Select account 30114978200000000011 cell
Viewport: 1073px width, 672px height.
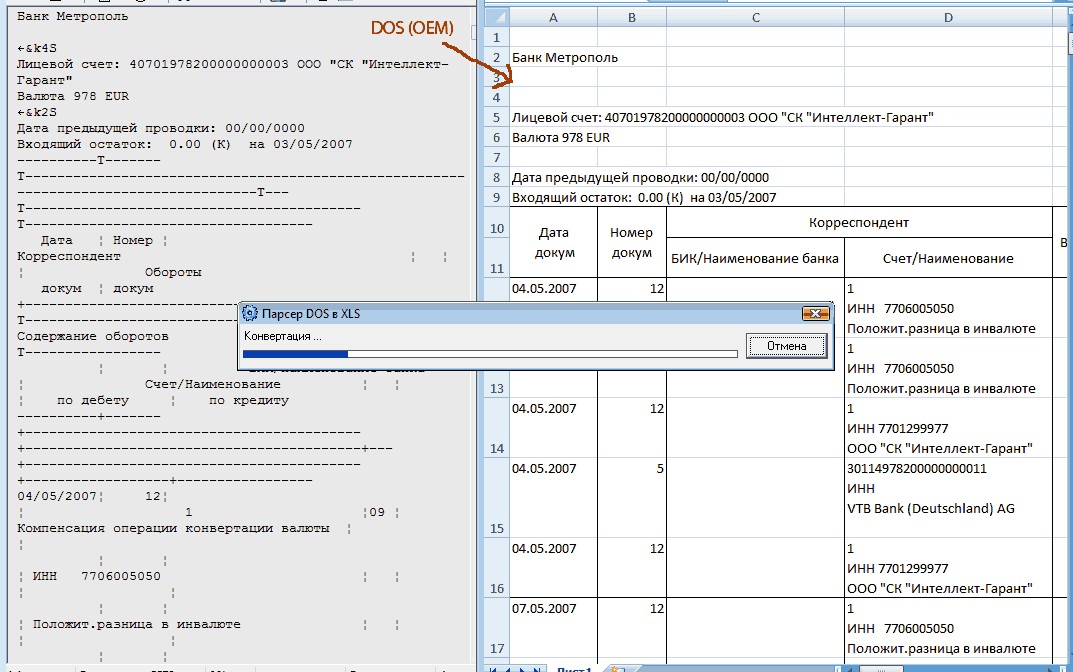click(x=917, y=469)
